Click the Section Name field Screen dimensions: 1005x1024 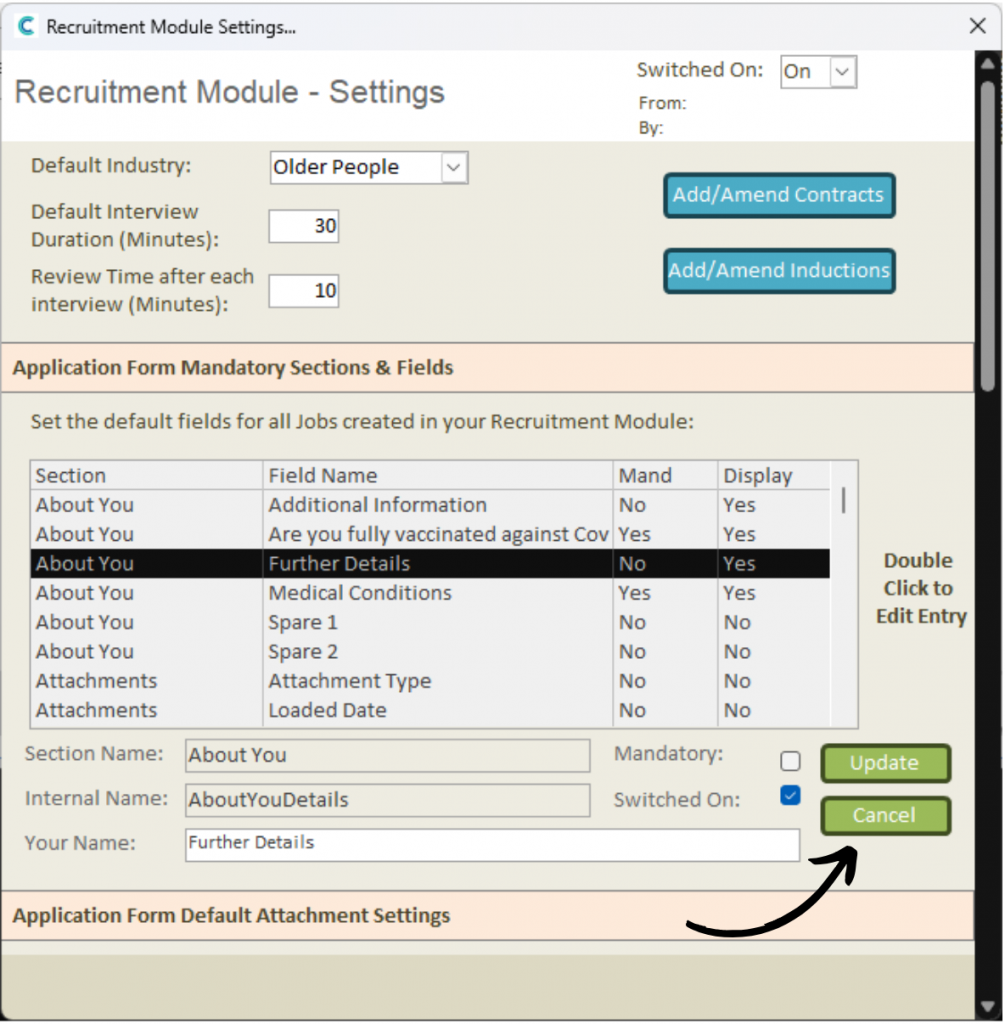(x=387, y=755)
